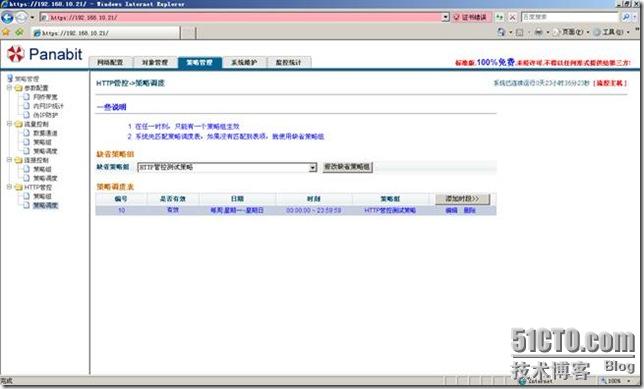Open 策略组 under 流量控制
The image size is (644, 389).
(42, 142)
